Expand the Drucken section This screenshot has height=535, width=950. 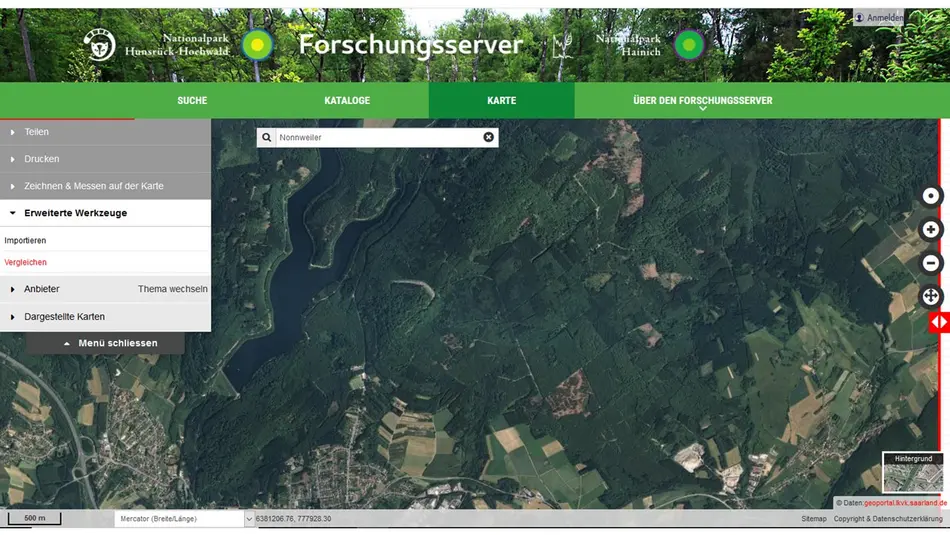tap(105, 159)
